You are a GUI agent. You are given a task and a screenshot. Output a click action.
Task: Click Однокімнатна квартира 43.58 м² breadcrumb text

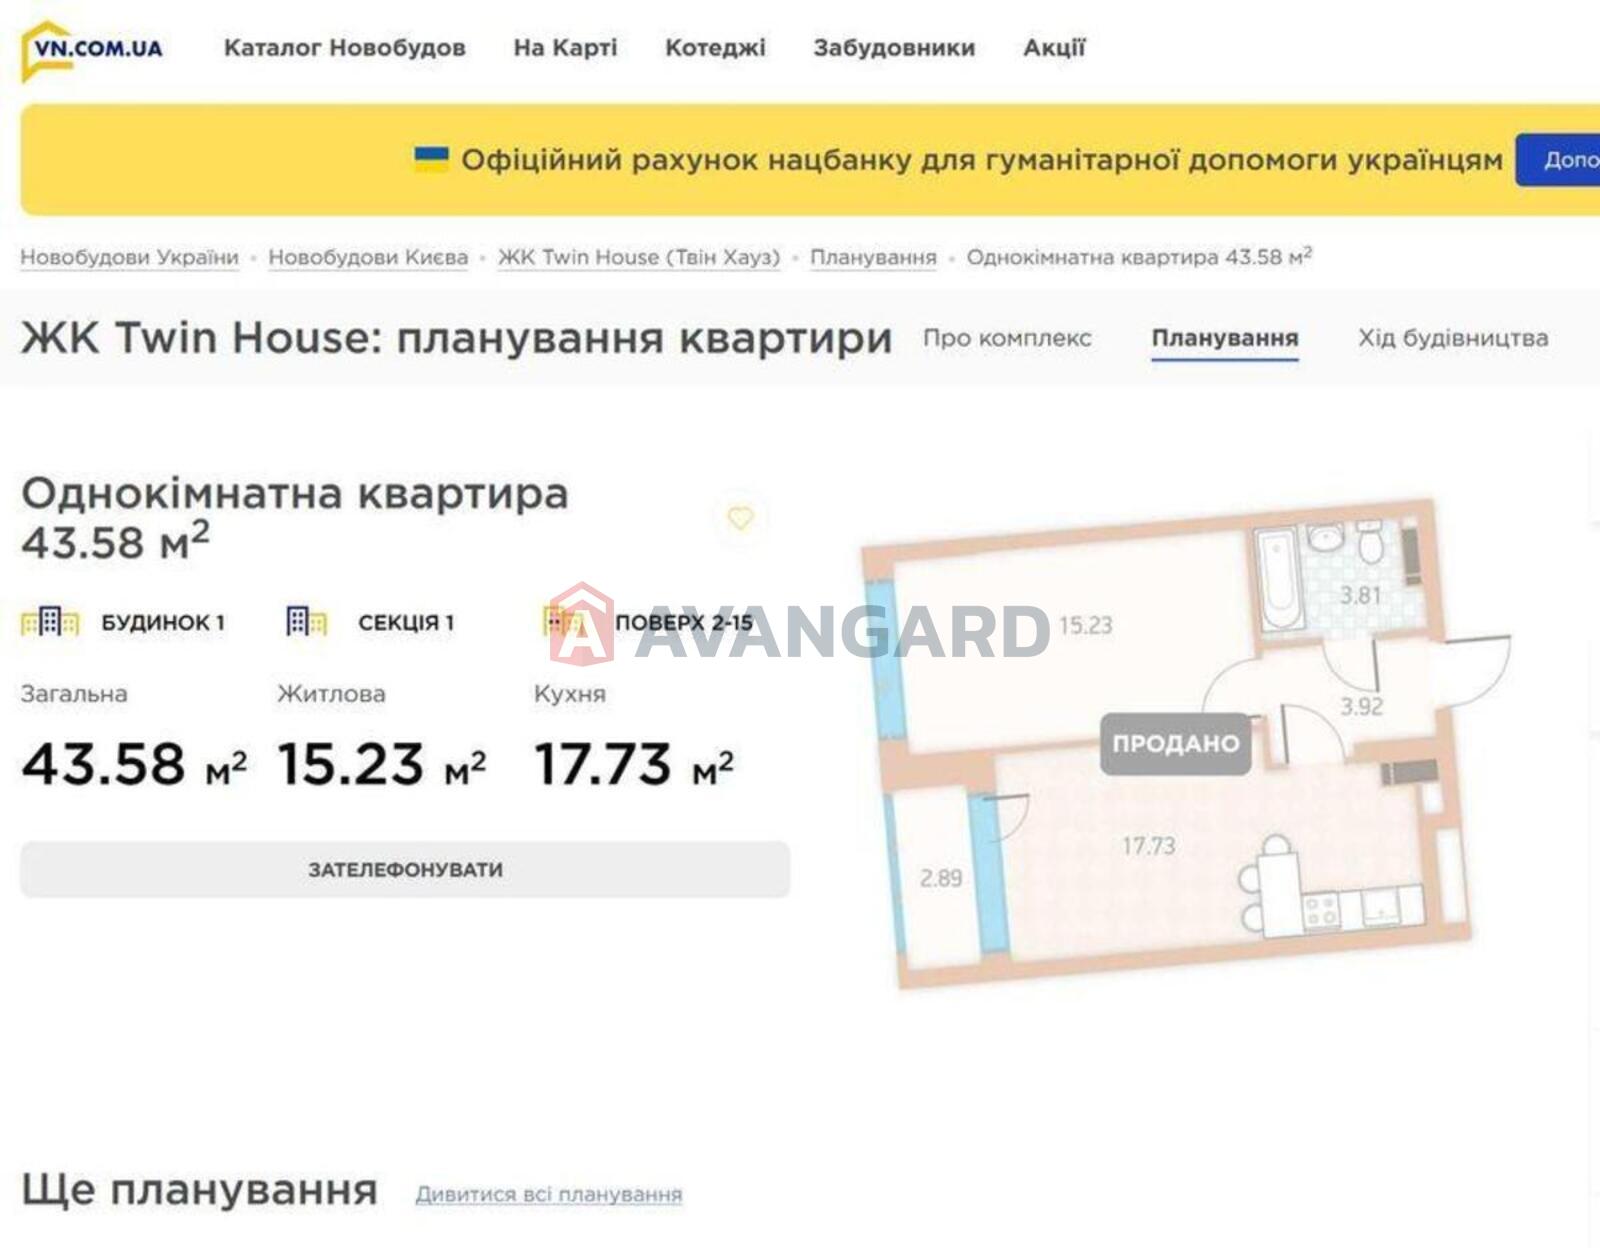[x=1139, y=256]
